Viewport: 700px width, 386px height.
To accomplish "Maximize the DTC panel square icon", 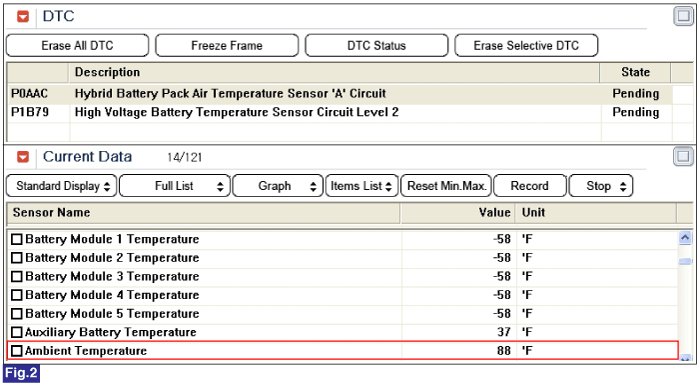I will 683,16.
